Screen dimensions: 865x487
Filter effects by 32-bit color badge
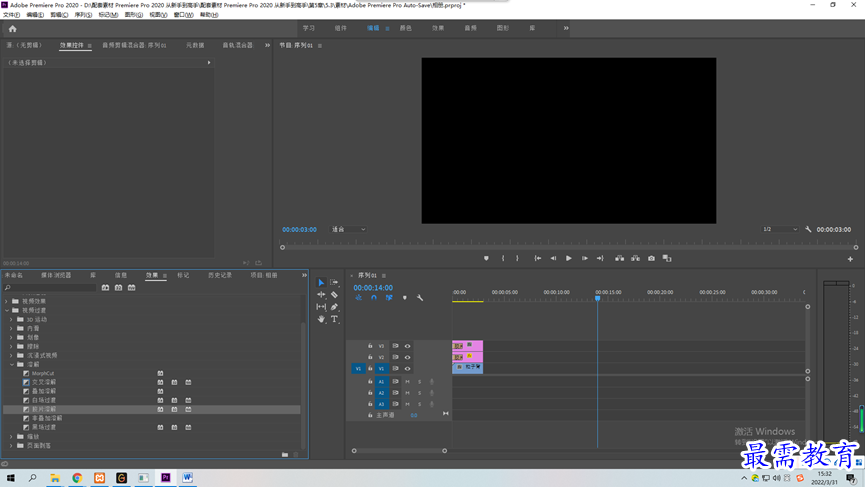click(119, 288)
